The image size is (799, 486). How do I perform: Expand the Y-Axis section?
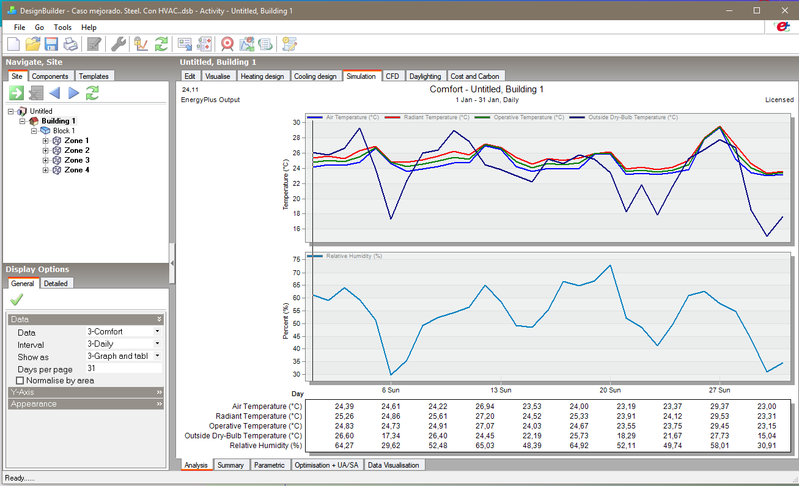(x=86, y=392)
